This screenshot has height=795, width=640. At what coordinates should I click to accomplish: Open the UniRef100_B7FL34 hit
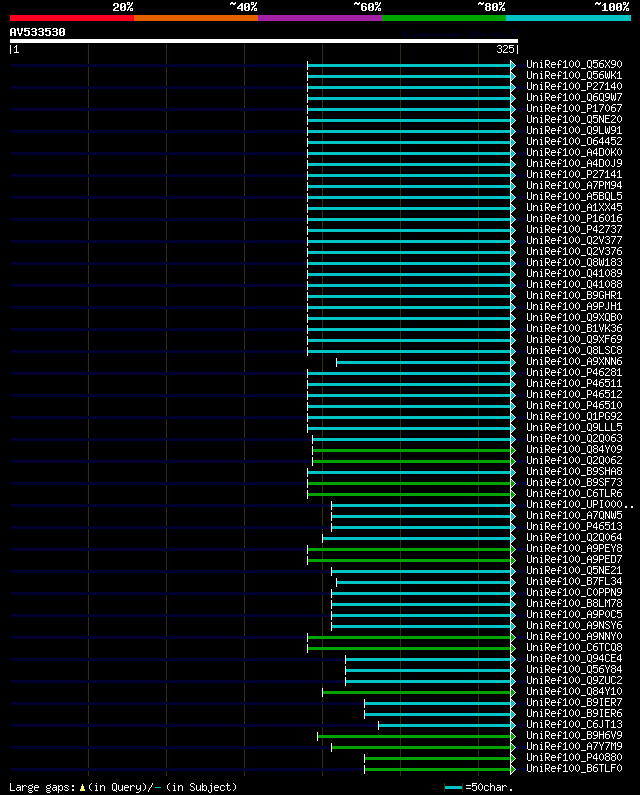pos(574,582)
